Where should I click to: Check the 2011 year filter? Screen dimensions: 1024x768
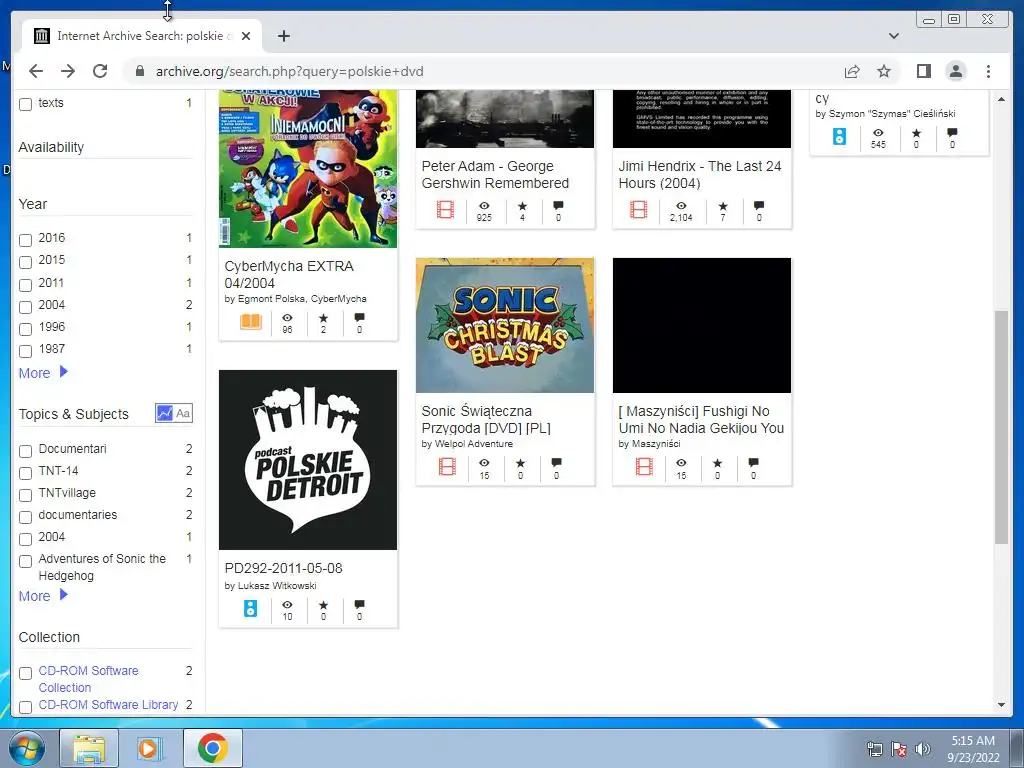coord(25,285)
